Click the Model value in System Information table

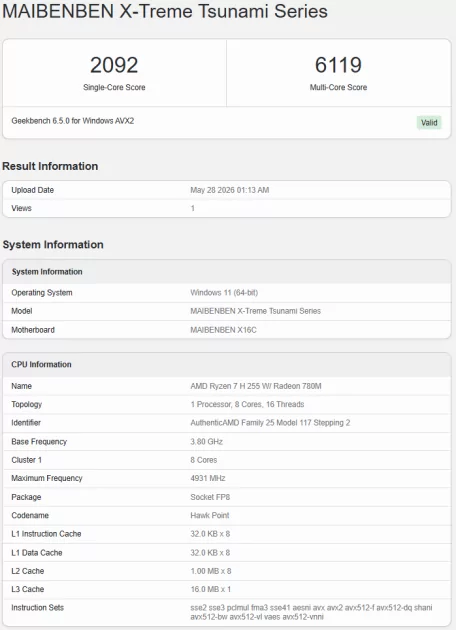[x=256, y=311]
